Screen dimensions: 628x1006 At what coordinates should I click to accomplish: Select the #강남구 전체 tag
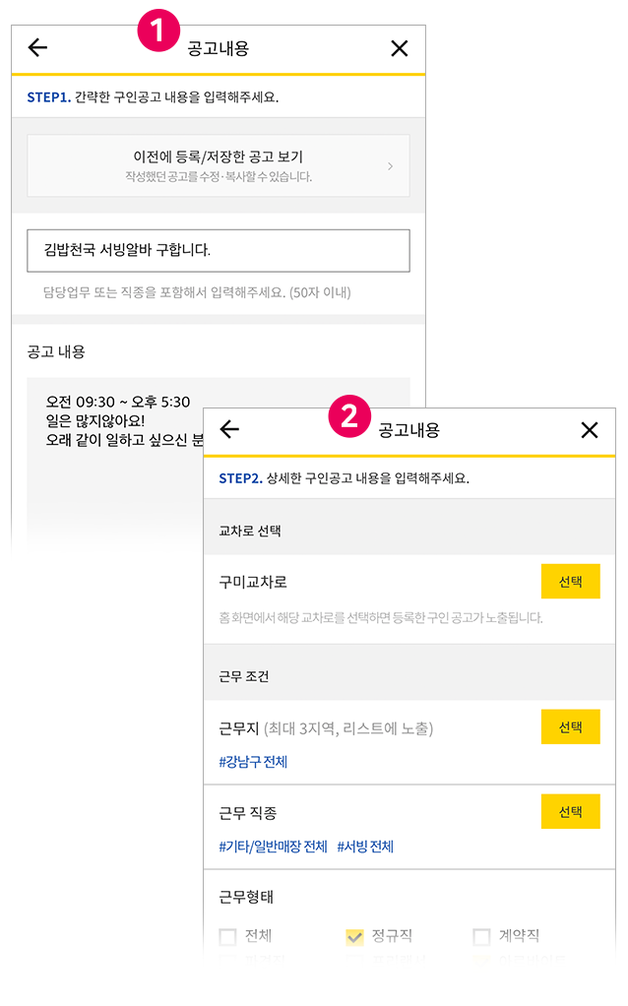coord(253,762)
